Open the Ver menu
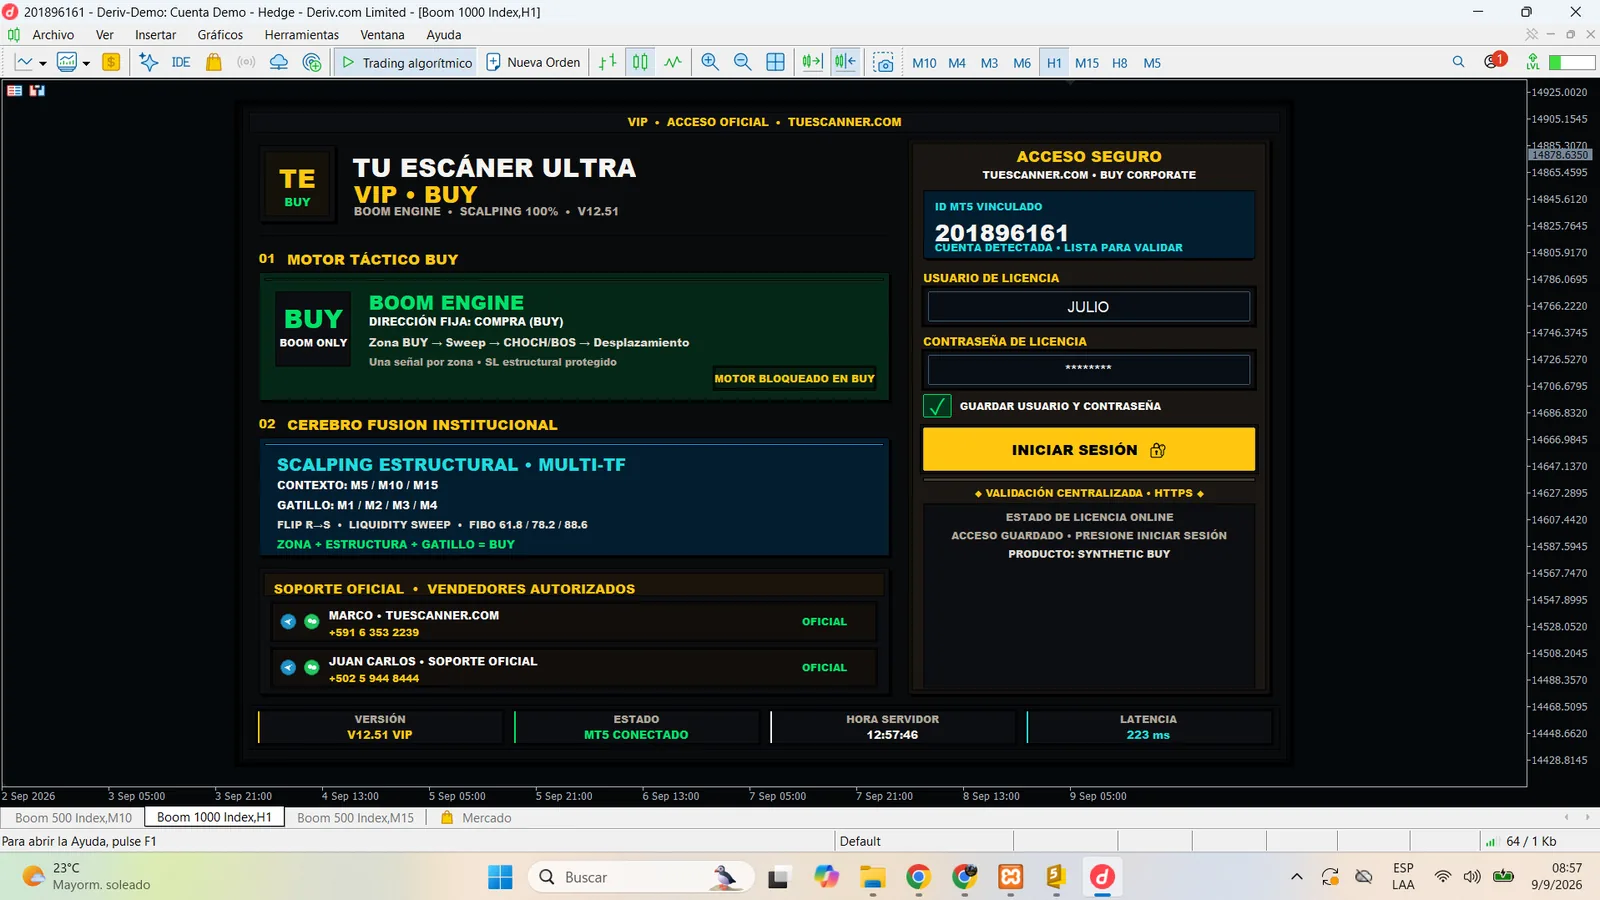This screenshot has height=900, width=1600. pos(105,35)
